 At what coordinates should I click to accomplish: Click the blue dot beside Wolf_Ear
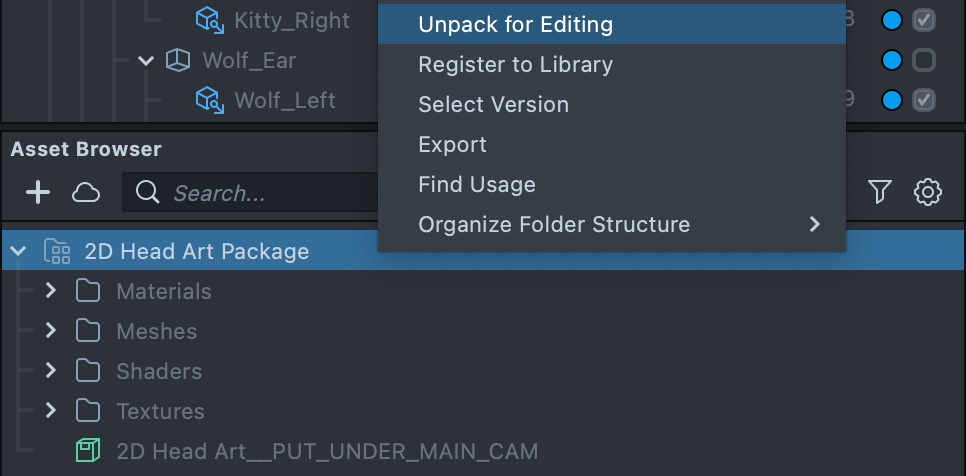pyautogui.click(x=892, y=61)
